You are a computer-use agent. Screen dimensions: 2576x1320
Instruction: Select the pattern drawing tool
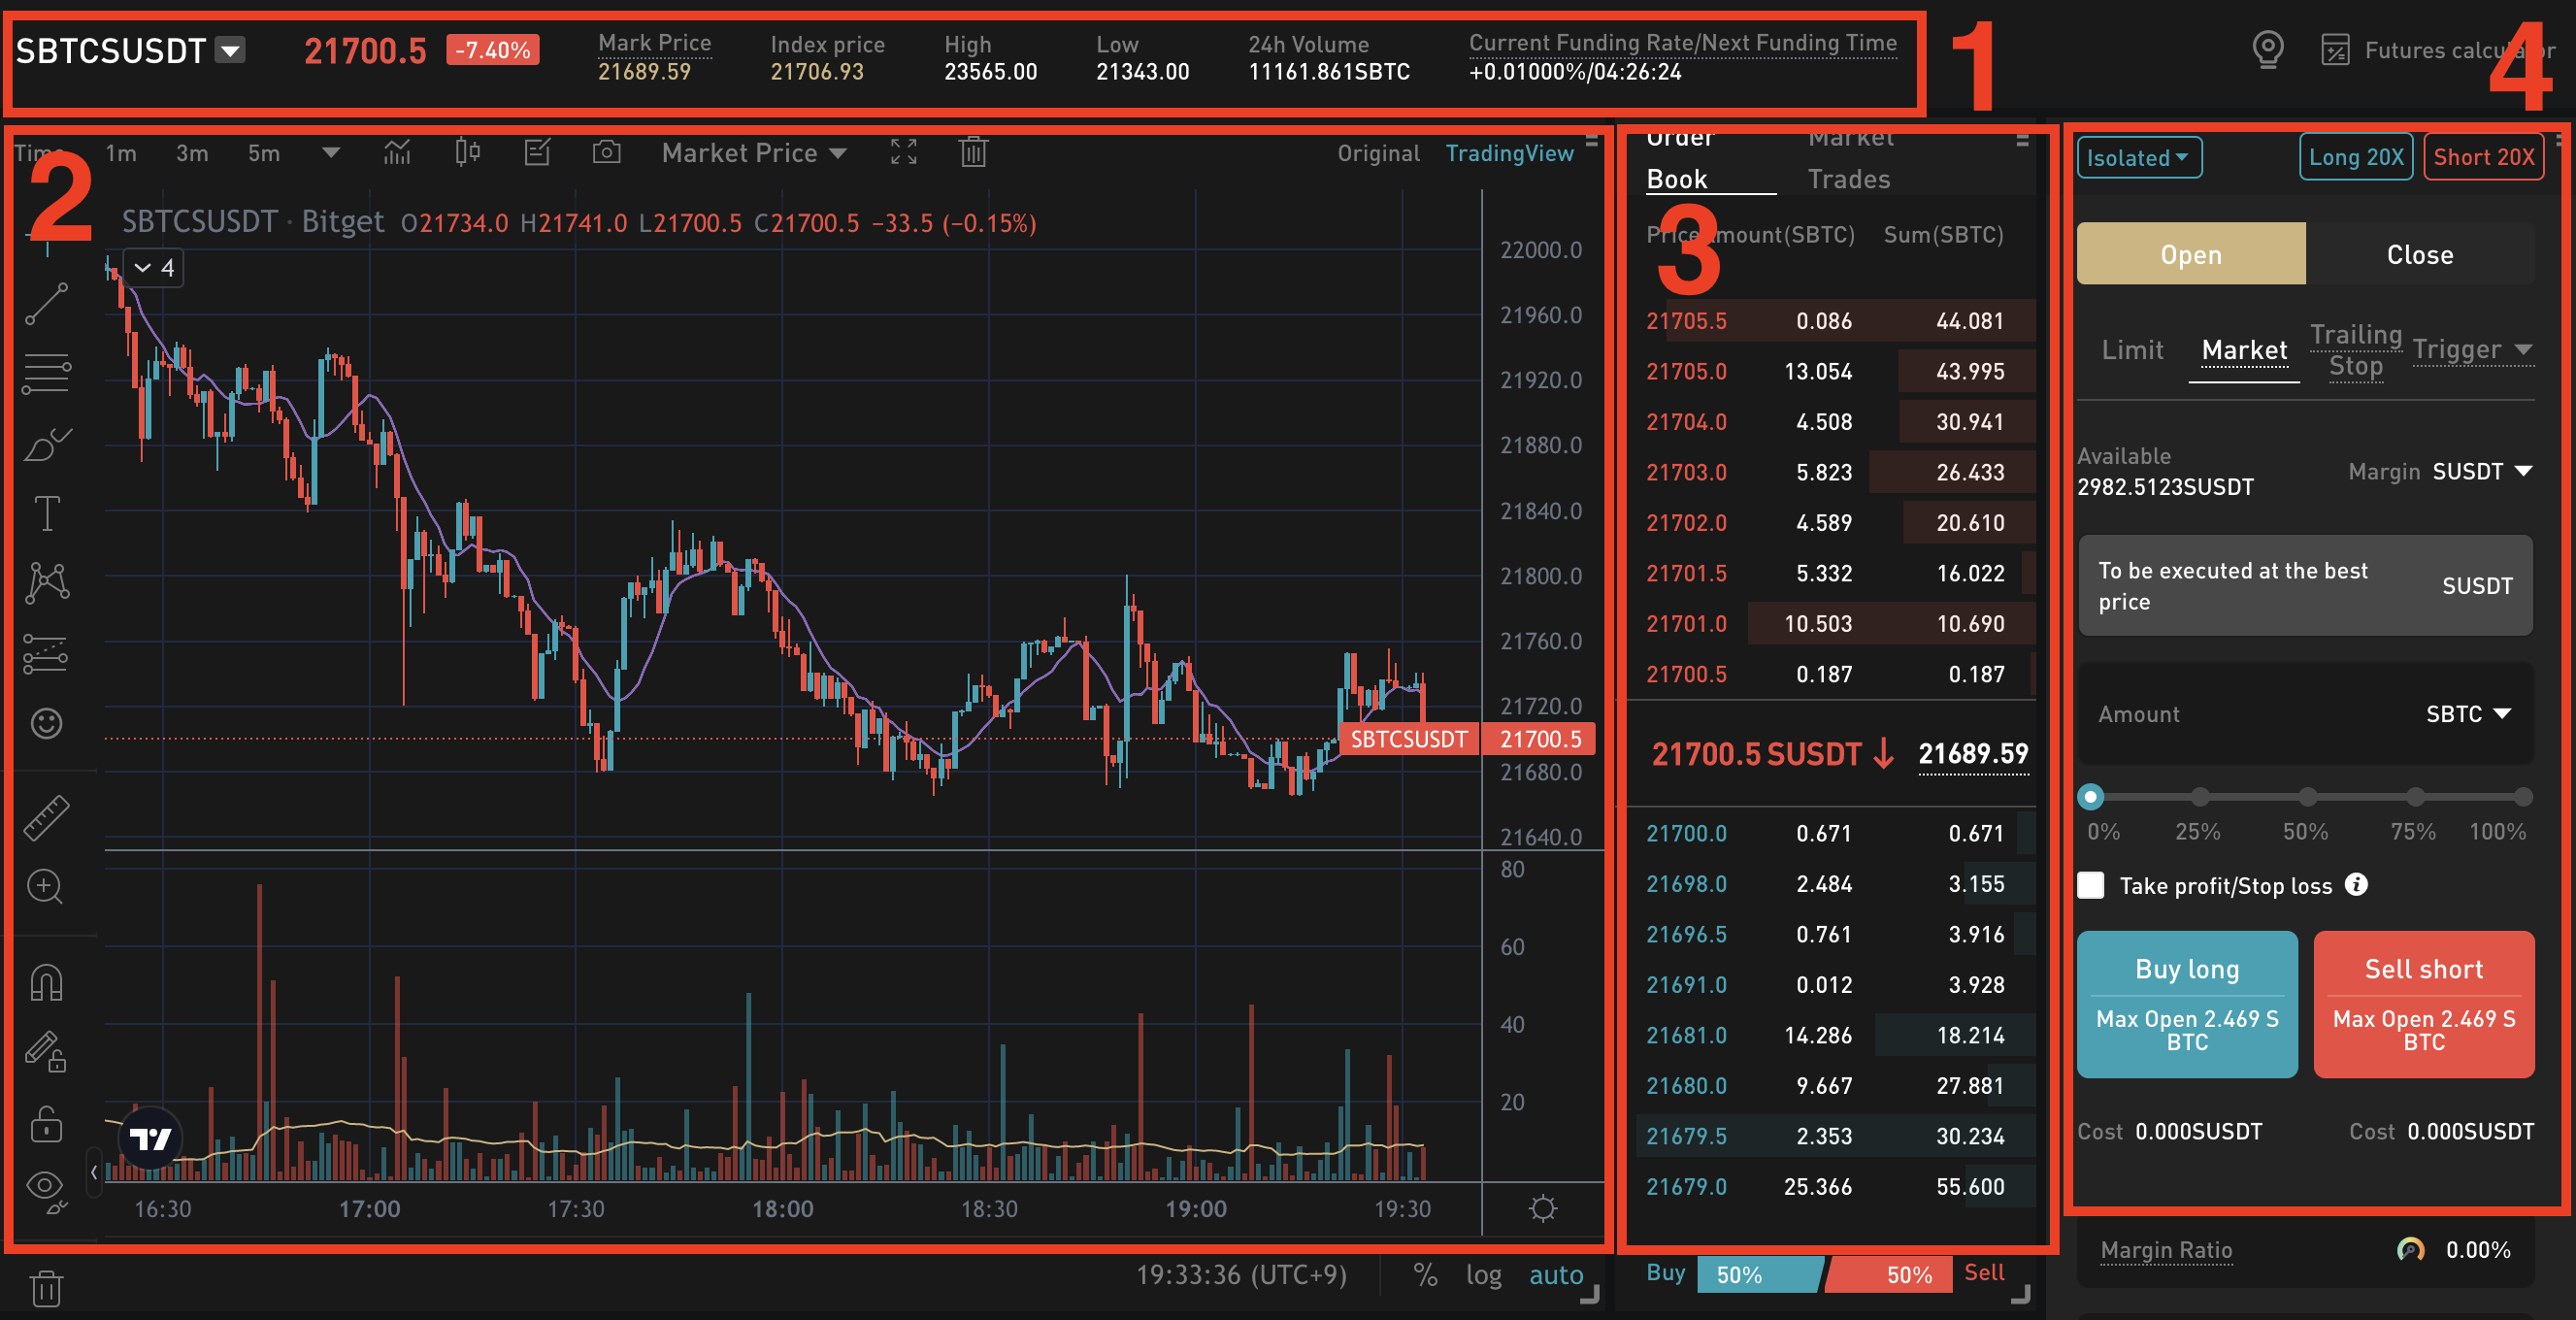click(46, 582)
